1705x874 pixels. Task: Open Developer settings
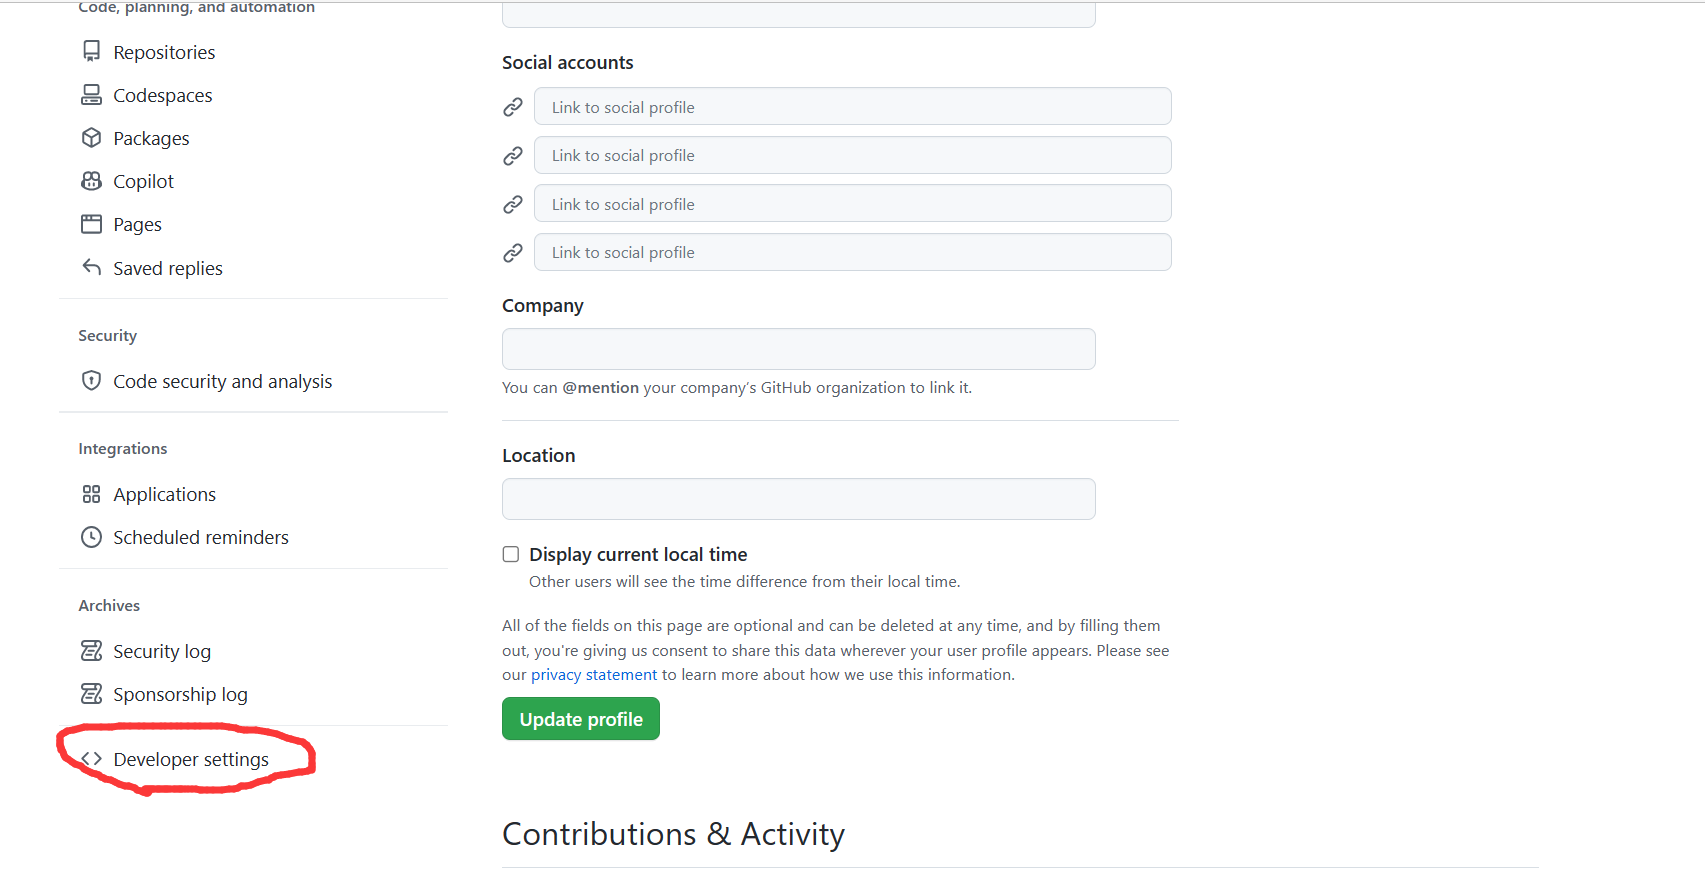pos(191,759)
